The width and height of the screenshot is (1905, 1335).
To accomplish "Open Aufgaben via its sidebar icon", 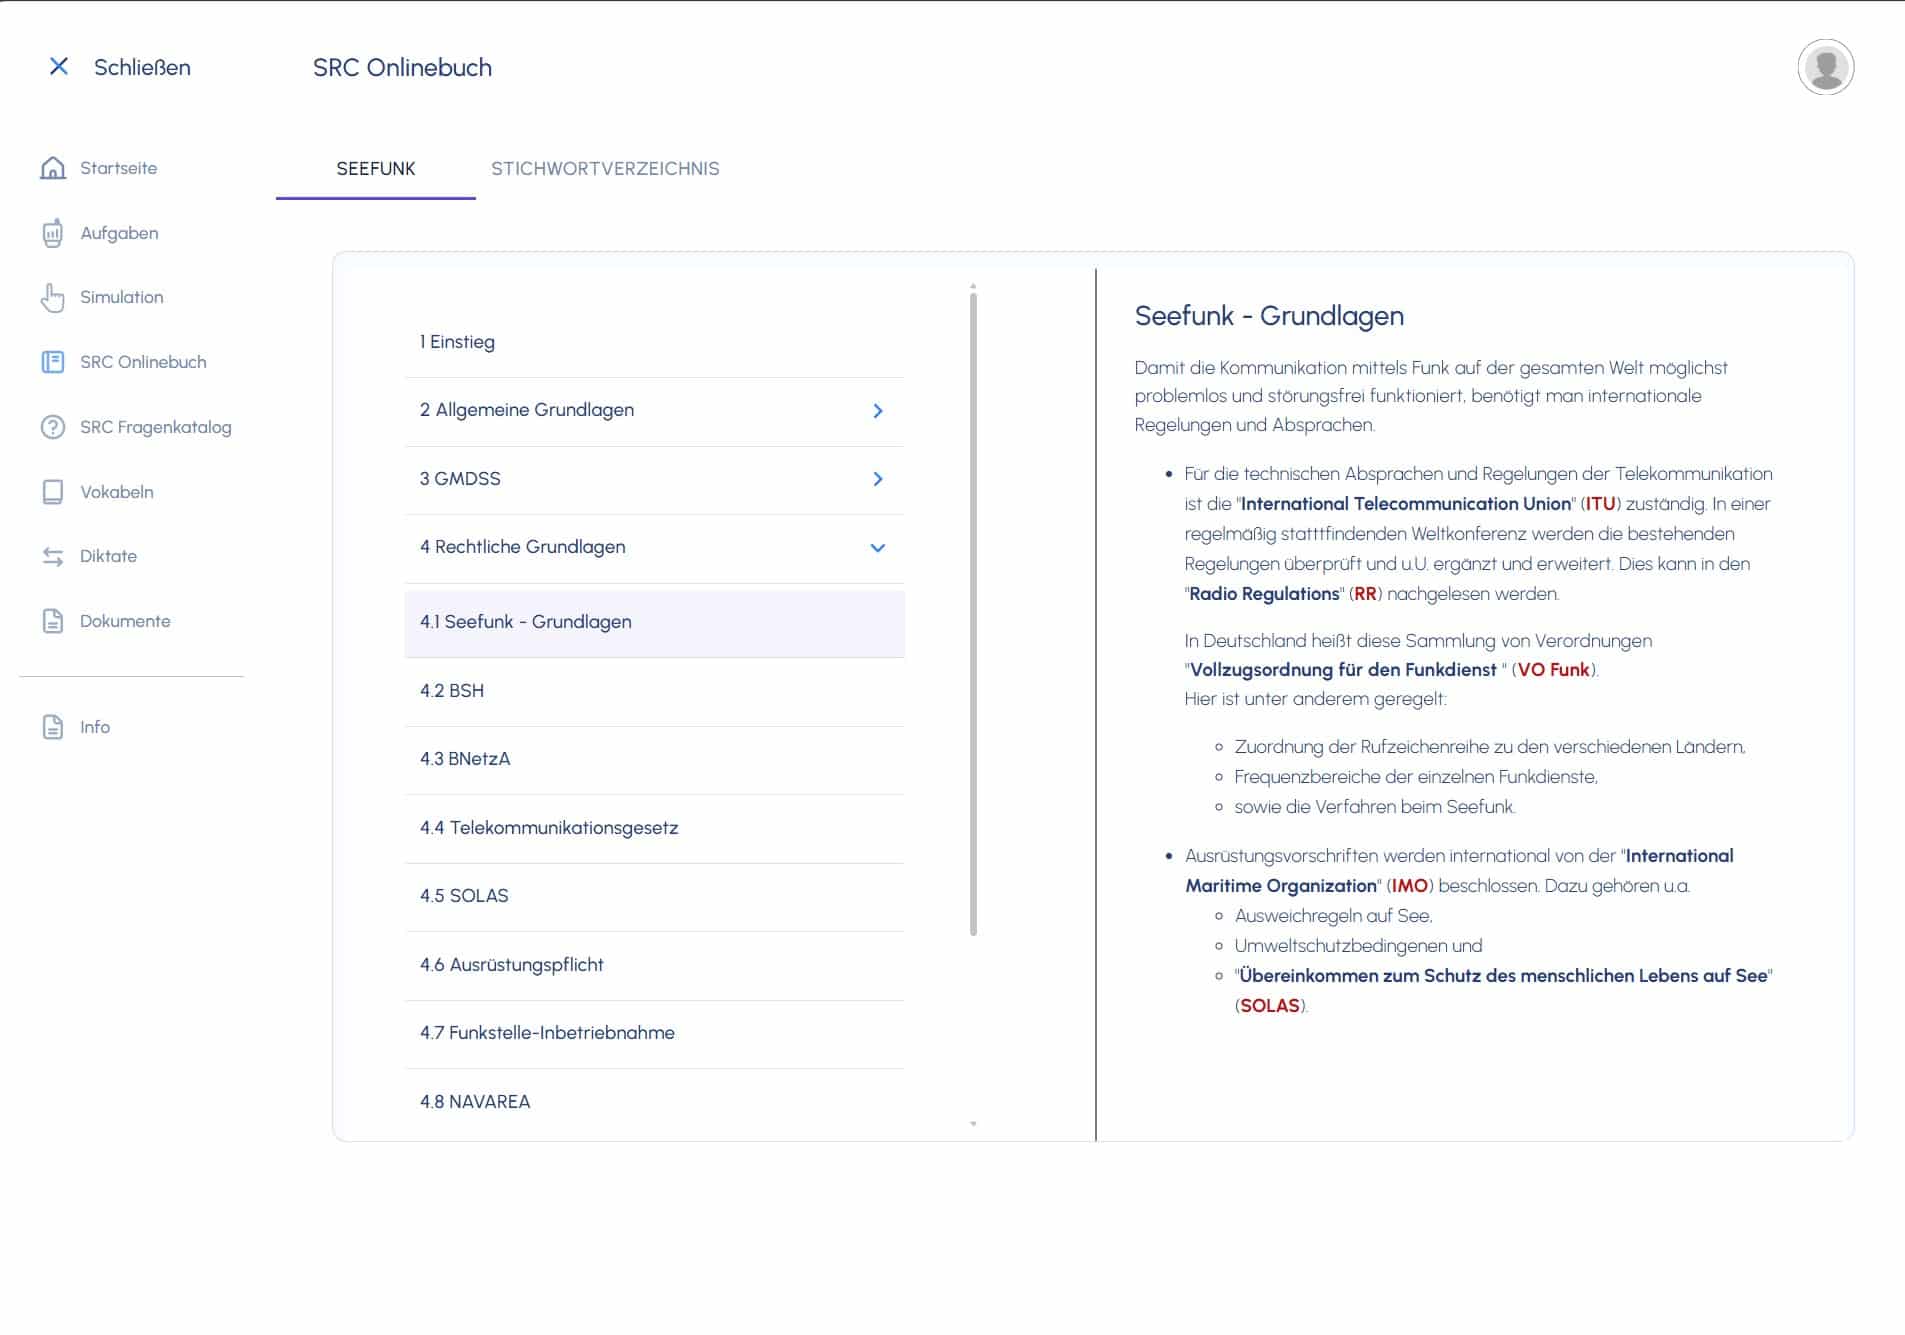I will point(53,233).
